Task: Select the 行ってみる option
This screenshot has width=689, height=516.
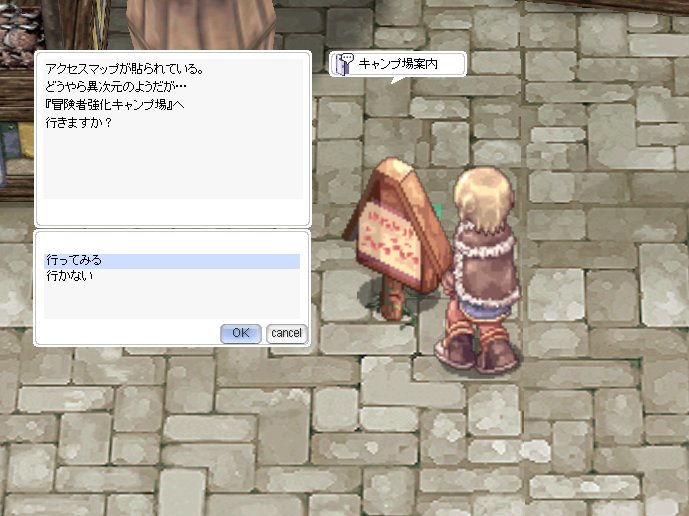Action: tap(172, 261)
